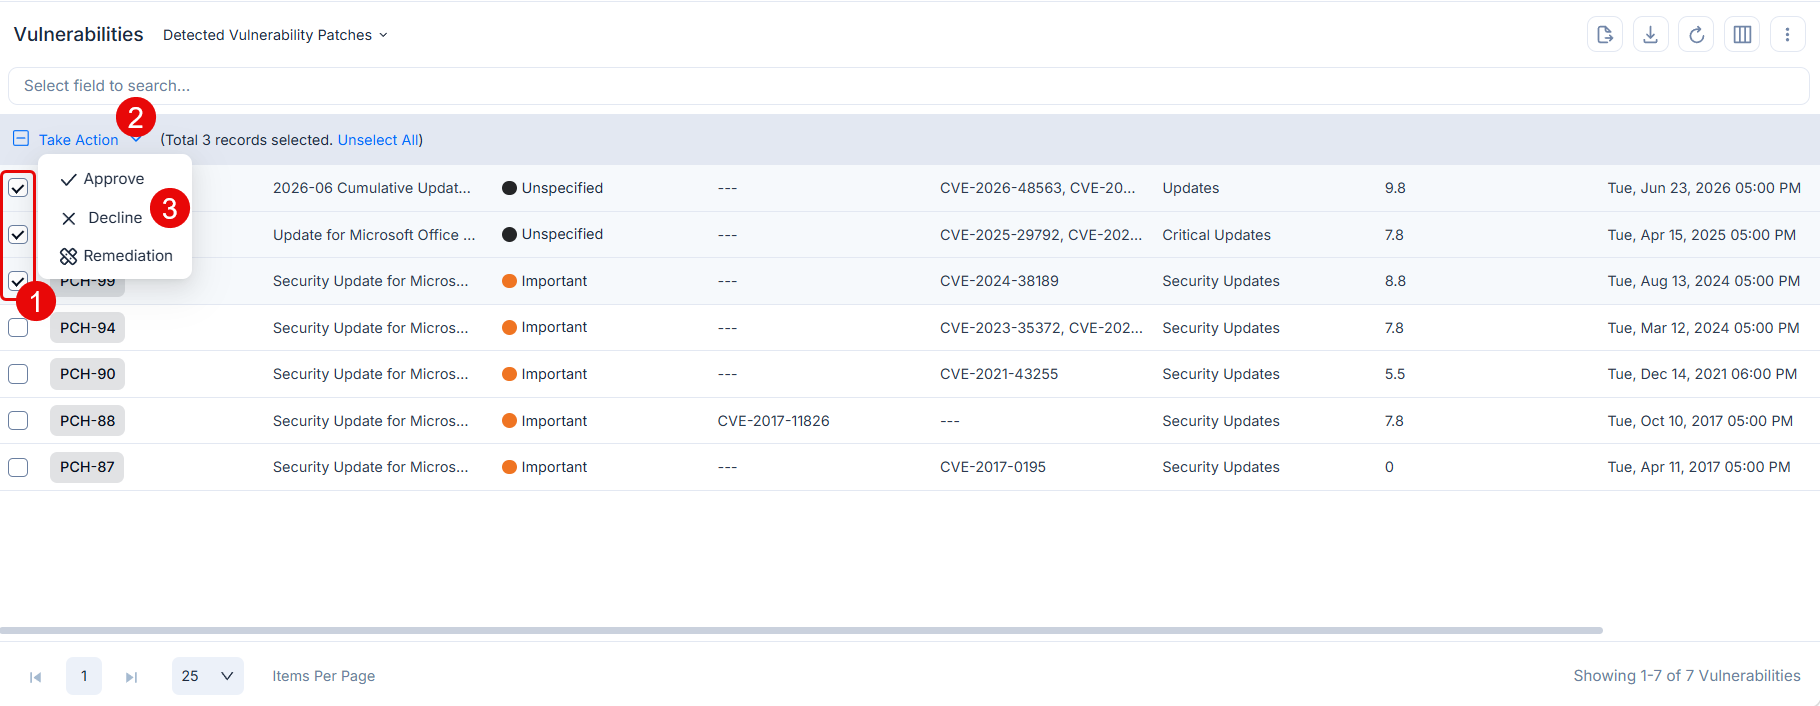
Task: Click the Tue, Apr 11, 2017 date cell
Action: click(x=1699, y=467)
